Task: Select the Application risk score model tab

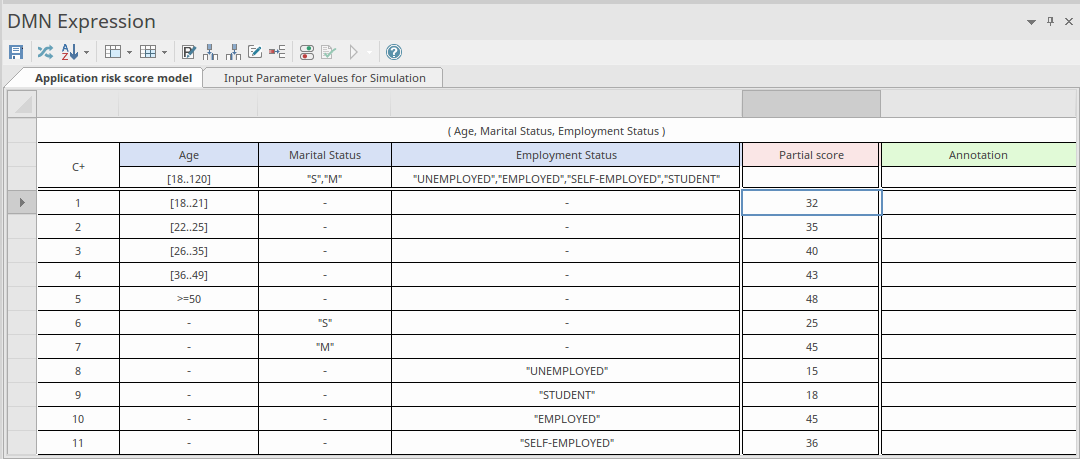Action: coord(113,78)
